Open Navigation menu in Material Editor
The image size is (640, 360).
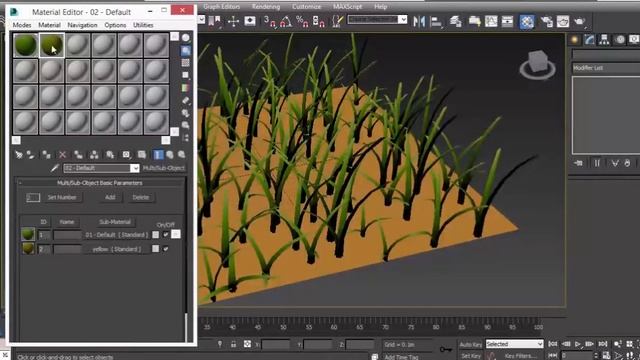point(82,25)
